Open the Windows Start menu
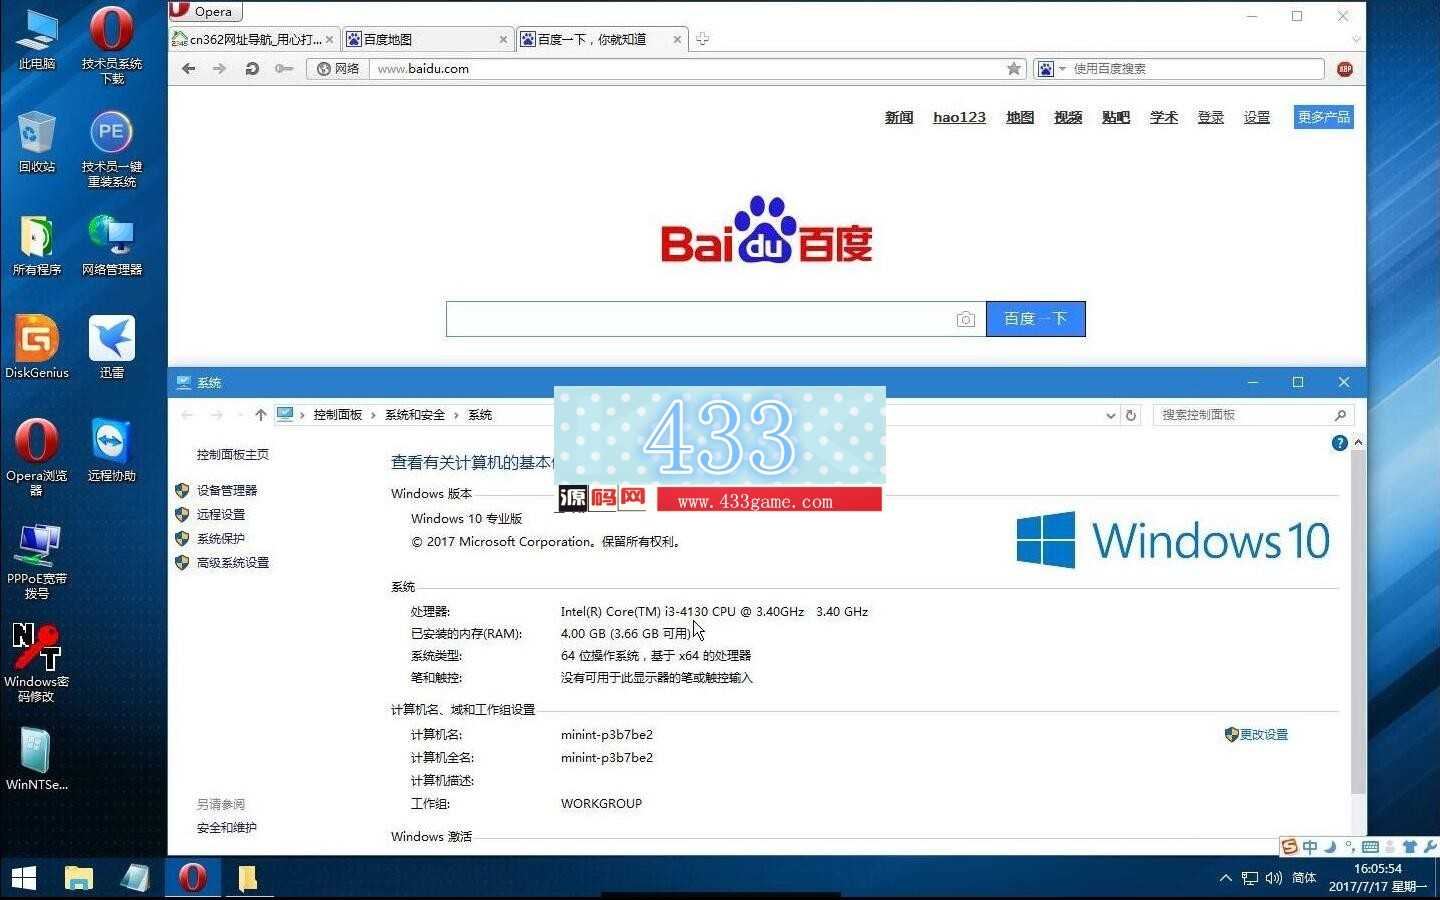 click(x=24, y=878)
